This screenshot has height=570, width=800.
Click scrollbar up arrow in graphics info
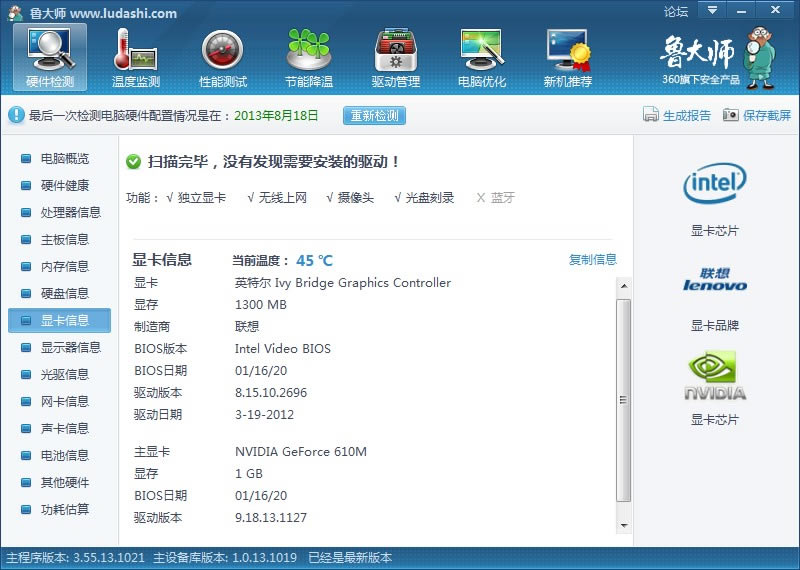point(623,286)
